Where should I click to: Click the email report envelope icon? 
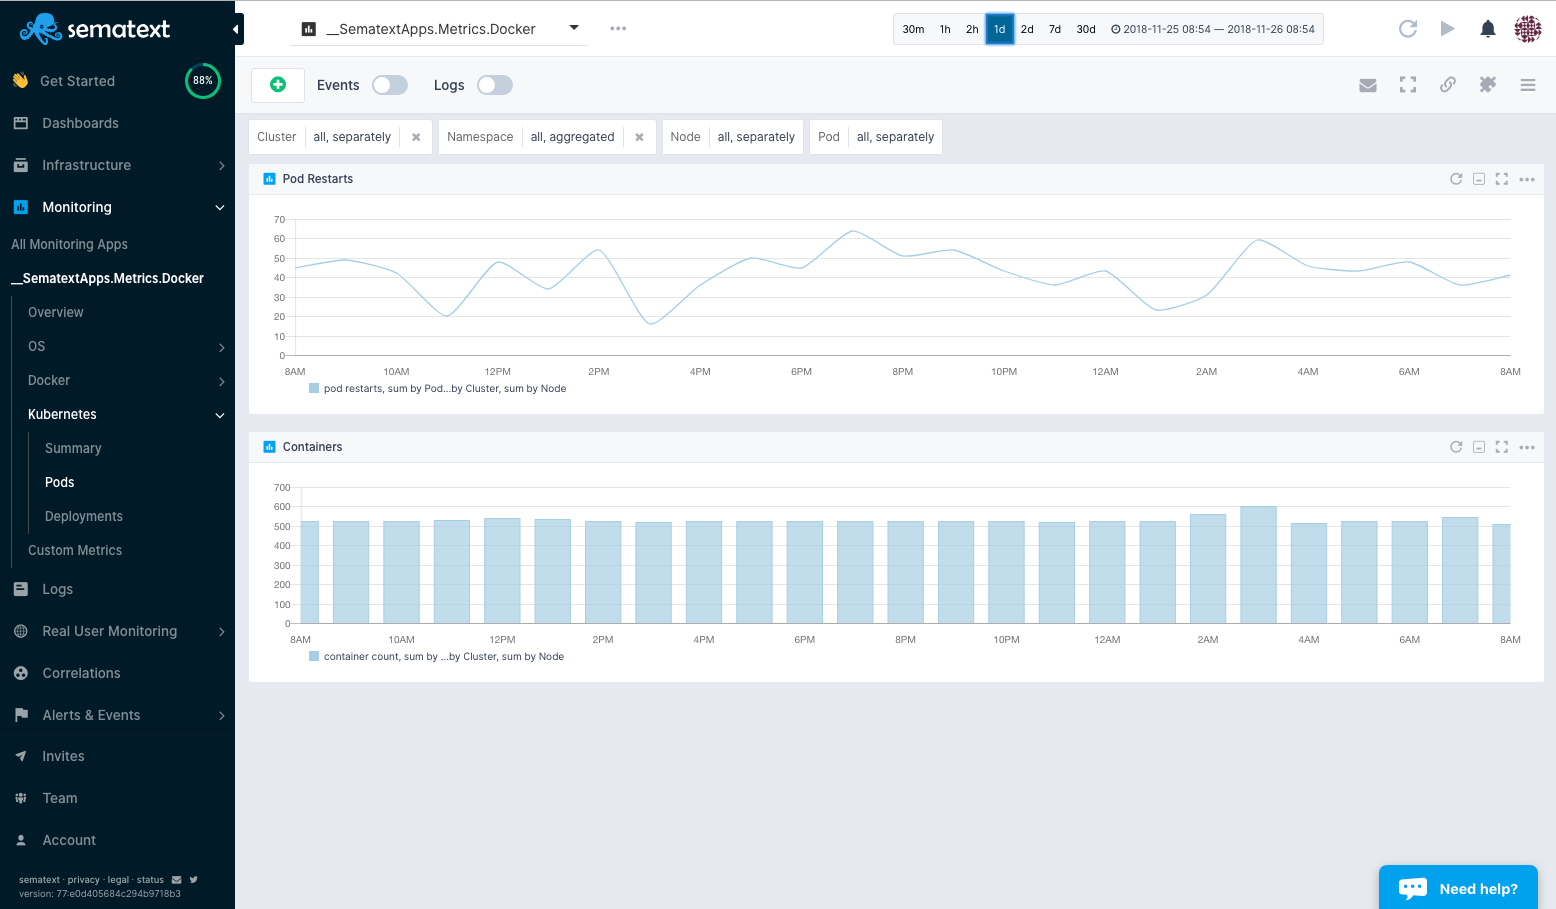click(x=1368, y=85)
